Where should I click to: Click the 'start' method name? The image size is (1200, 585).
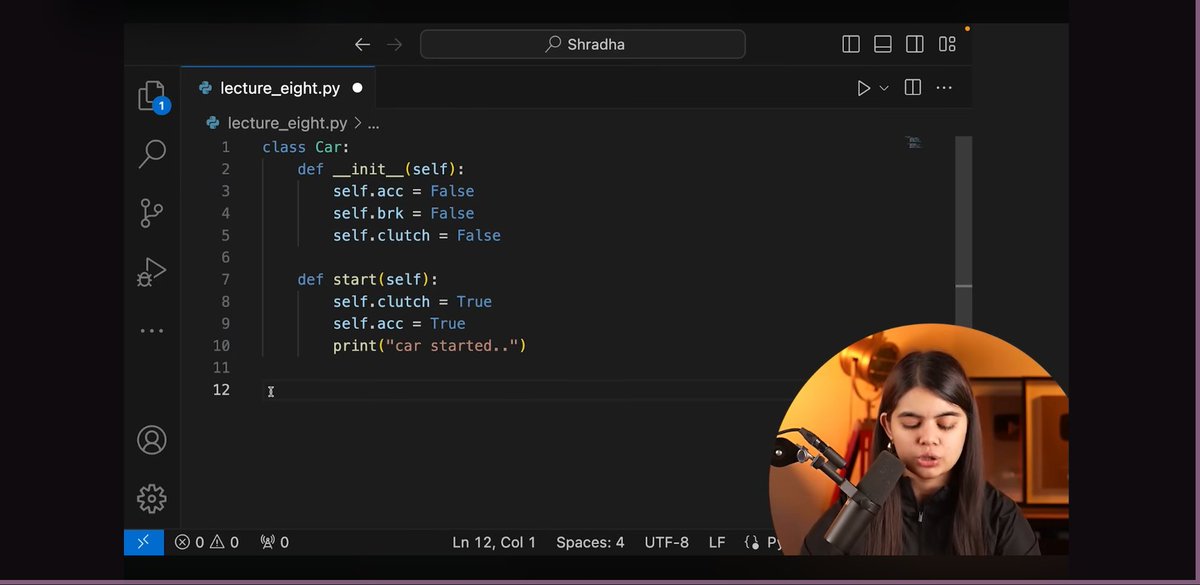coord(355,279)
